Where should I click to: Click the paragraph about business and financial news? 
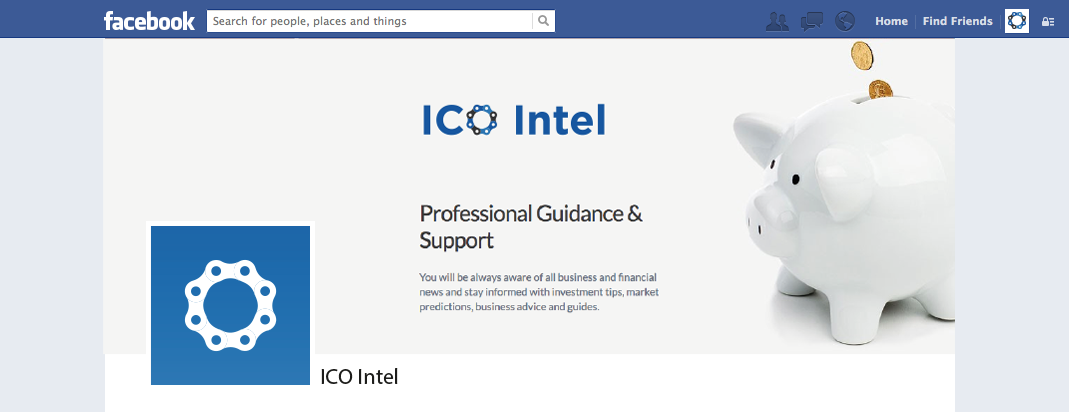tap(539, 292)
